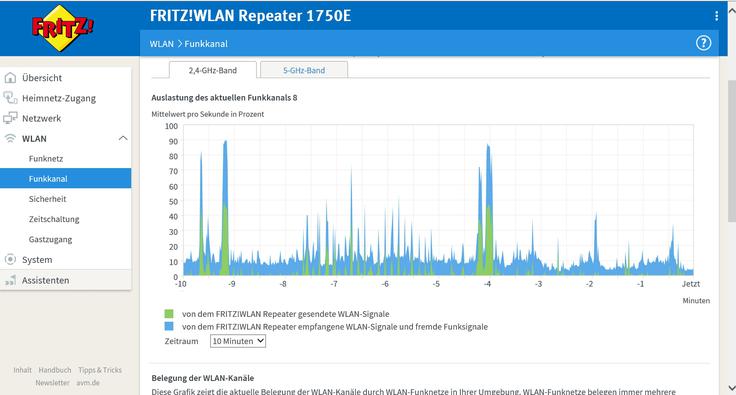Open the Zeitraum 10 Minuten dropdown
The width and height of the screenshot is (736, 395).
[238, 341]
